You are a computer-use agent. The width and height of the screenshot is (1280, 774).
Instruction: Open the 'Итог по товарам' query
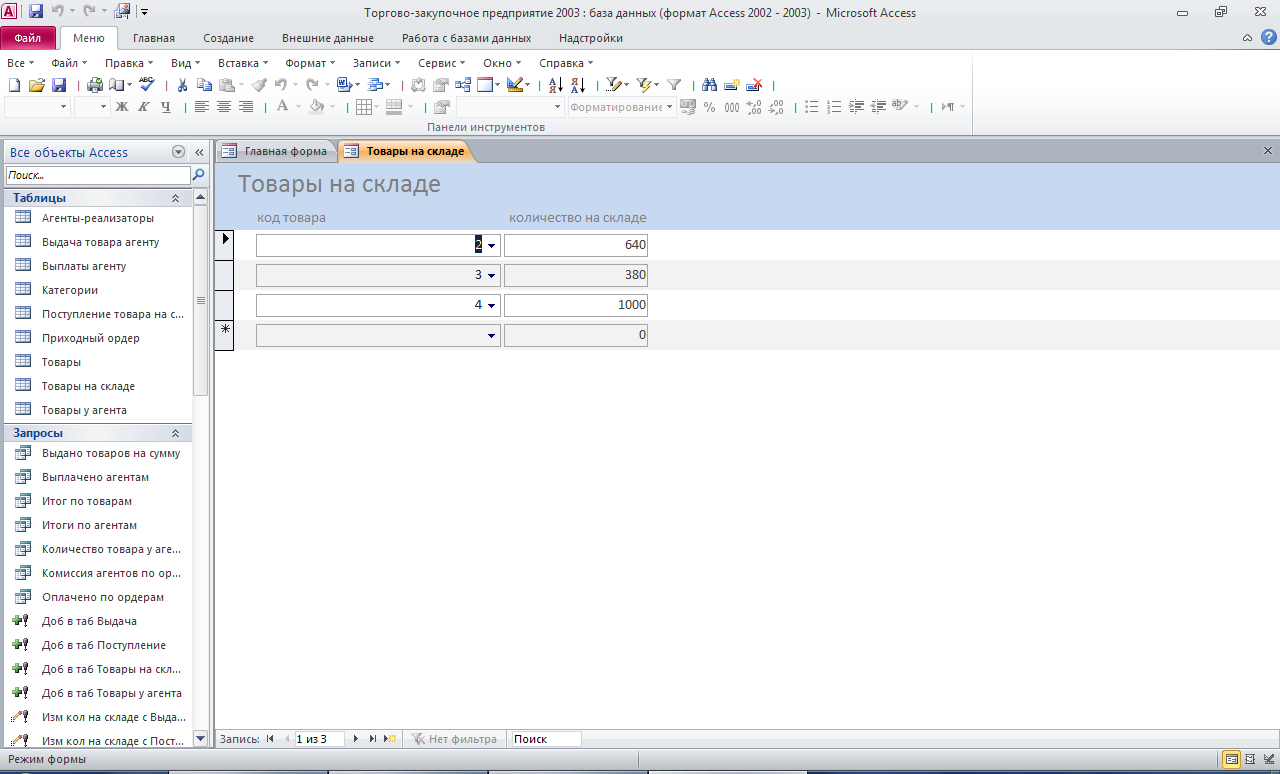pos(87,501)
